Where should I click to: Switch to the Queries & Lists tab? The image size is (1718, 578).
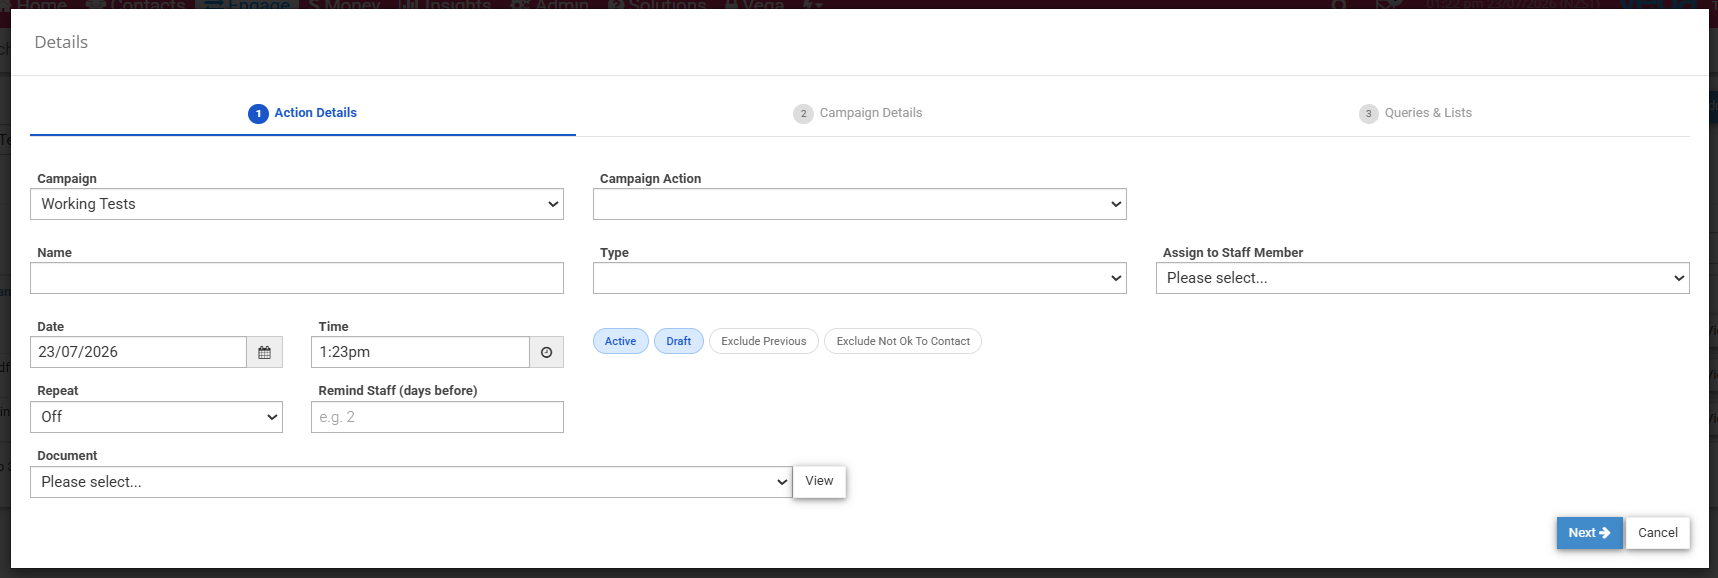[x=1415, y=113]
